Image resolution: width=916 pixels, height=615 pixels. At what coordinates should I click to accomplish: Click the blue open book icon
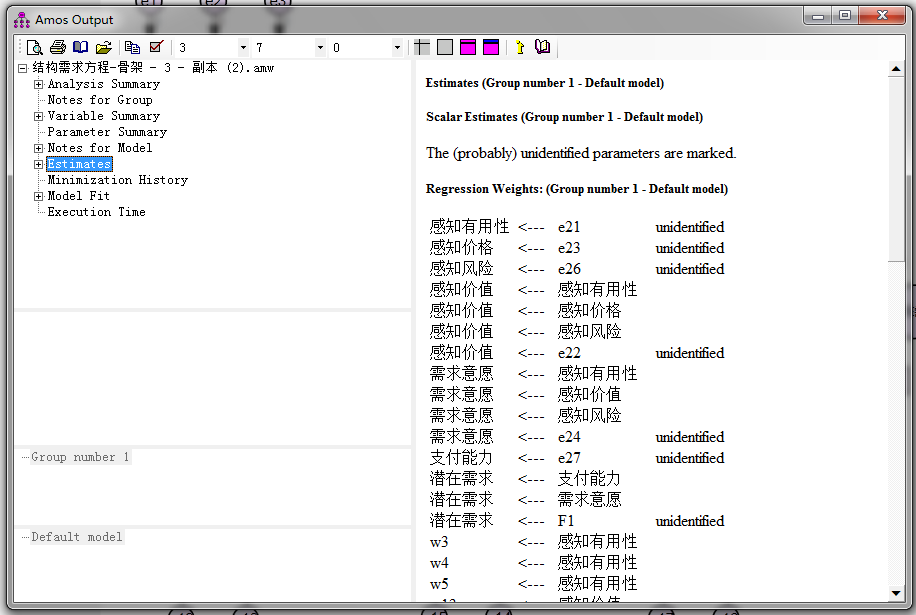click(x=81, y=47)
